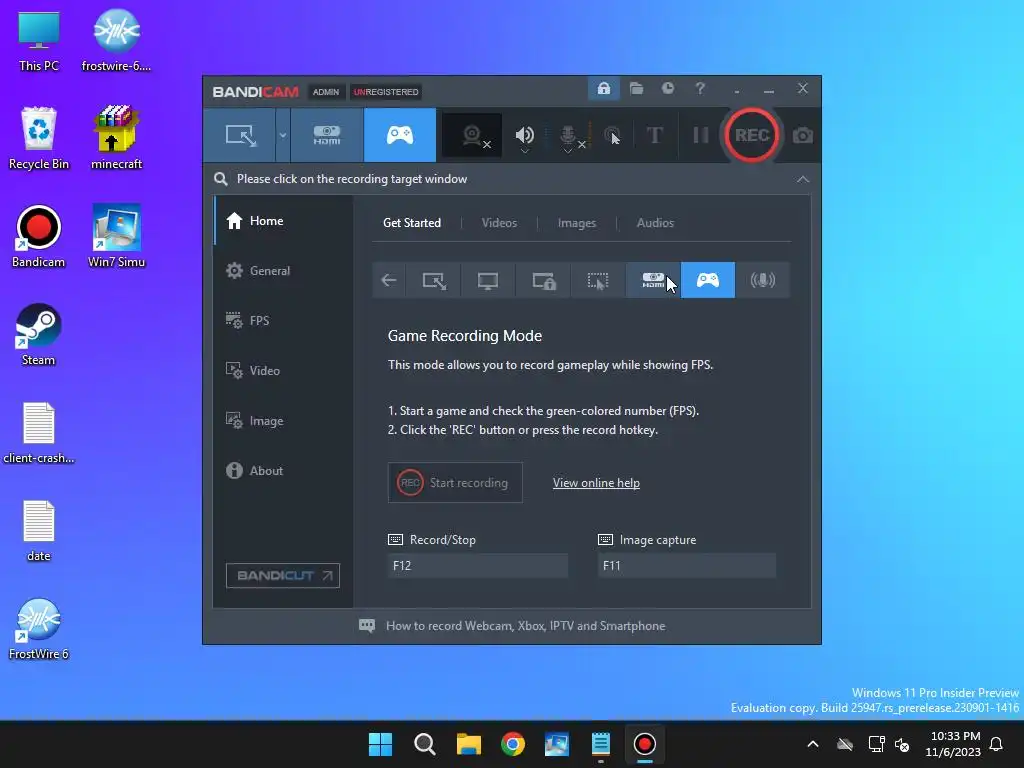Viewport: 1024px width, 768px height.
Task: Select Steam desktop shortcut
Action: tap(39, 334)
